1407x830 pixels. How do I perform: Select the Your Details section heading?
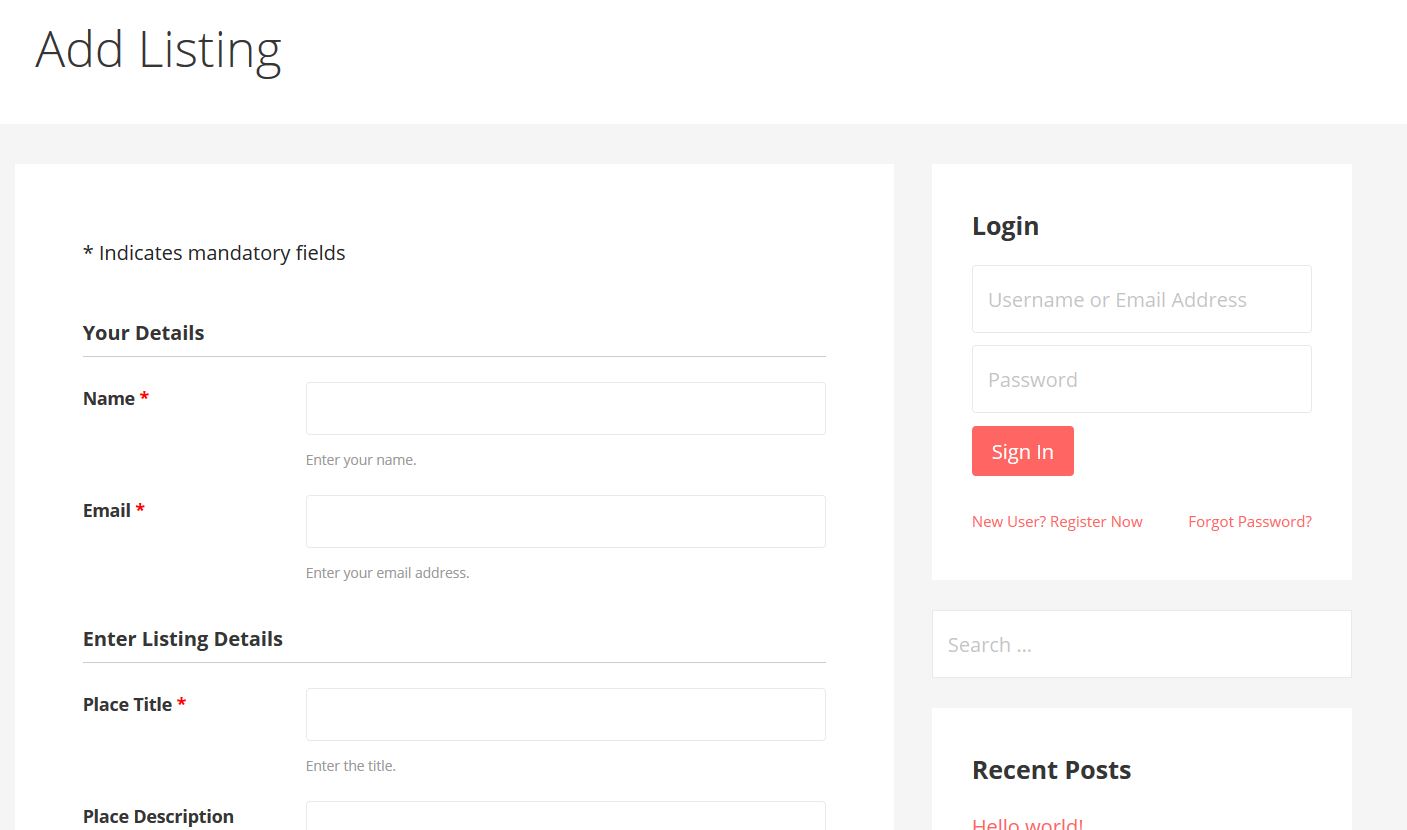143,333
